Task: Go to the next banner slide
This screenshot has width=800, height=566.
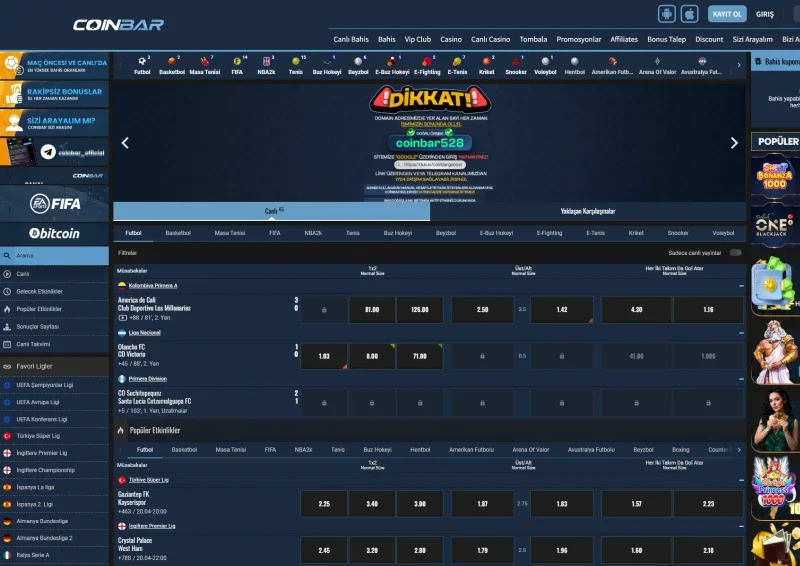Action: (x=734, y=143)
